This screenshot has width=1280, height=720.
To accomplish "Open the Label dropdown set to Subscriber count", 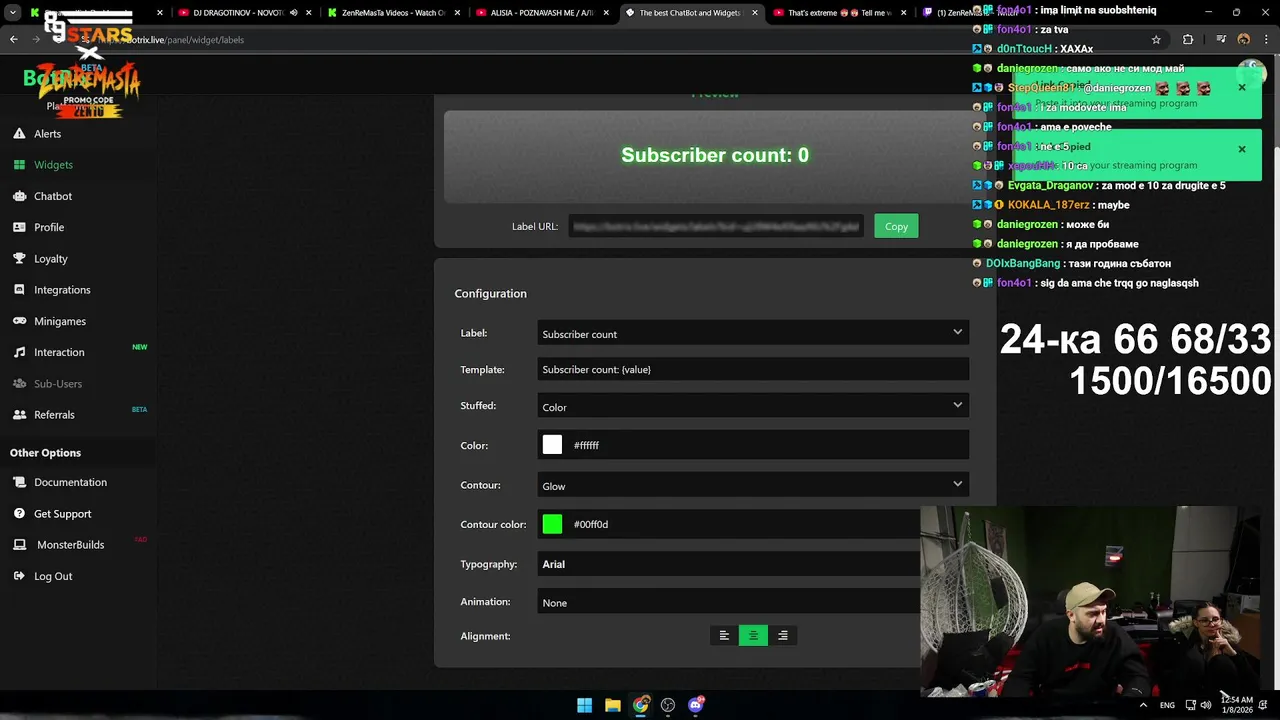I will [753, 333].
